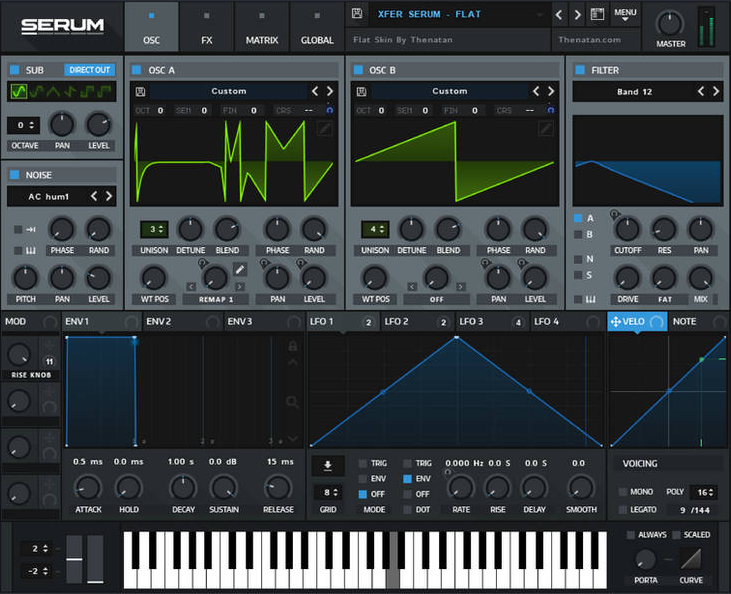This screenshot has width=731, height=594.
Task: Click the filter CUTOFF knob
Action: tap(628, 229)
